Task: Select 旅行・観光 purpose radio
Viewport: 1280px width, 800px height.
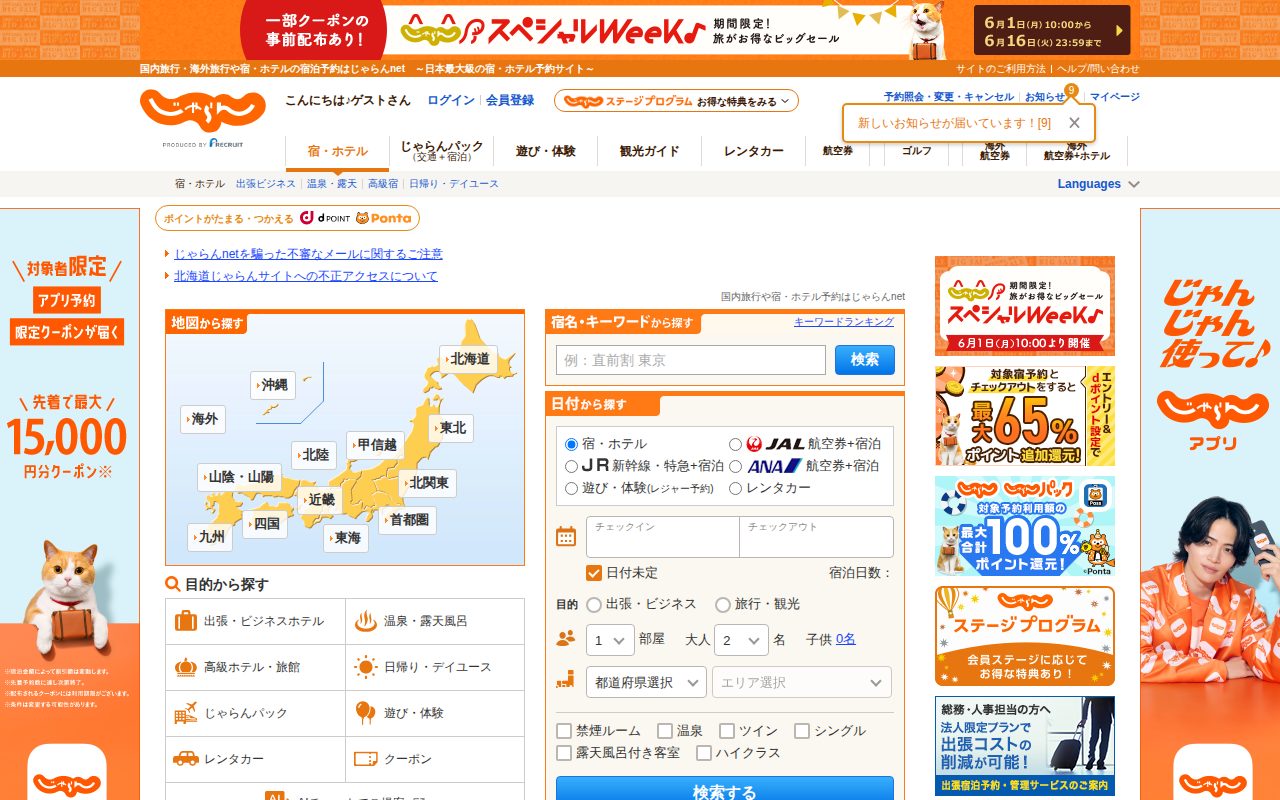Action: tap(723, 604)
